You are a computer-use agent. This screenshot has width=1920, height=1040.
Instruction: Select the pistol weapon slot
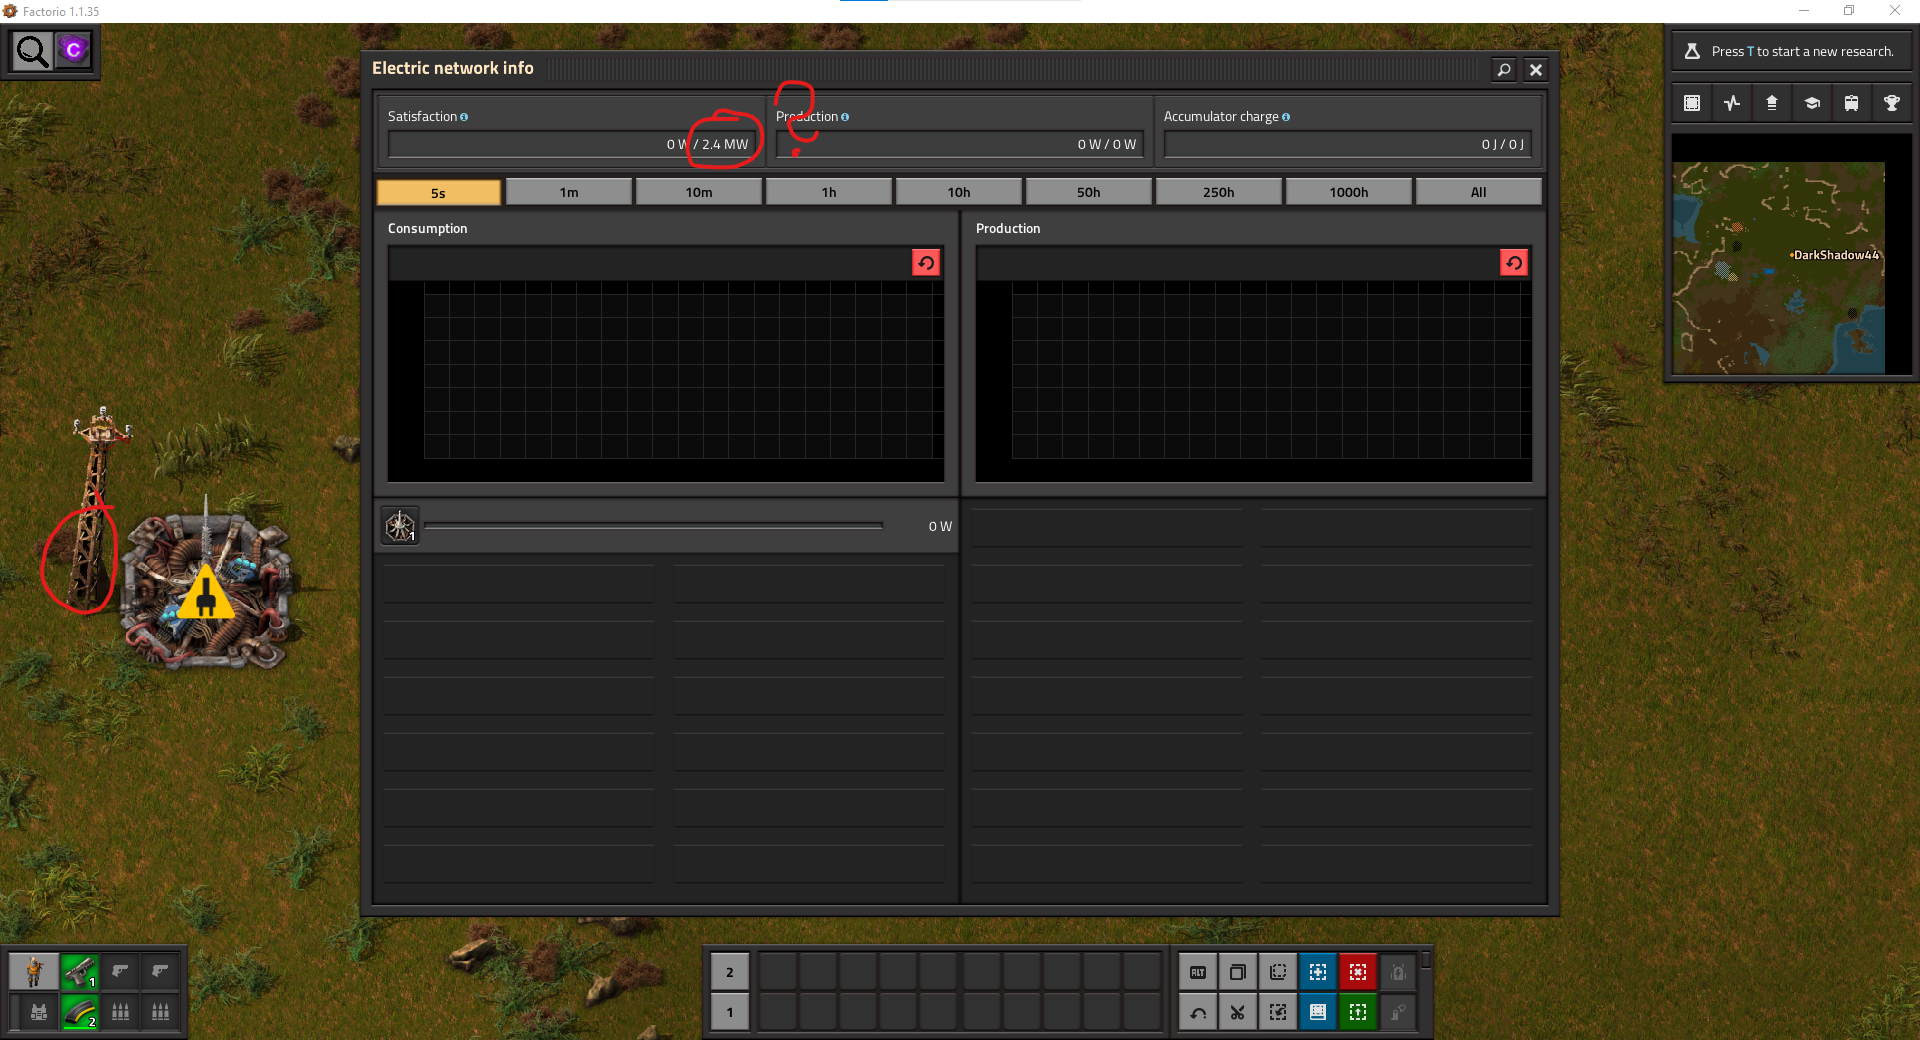click(79, 971)
